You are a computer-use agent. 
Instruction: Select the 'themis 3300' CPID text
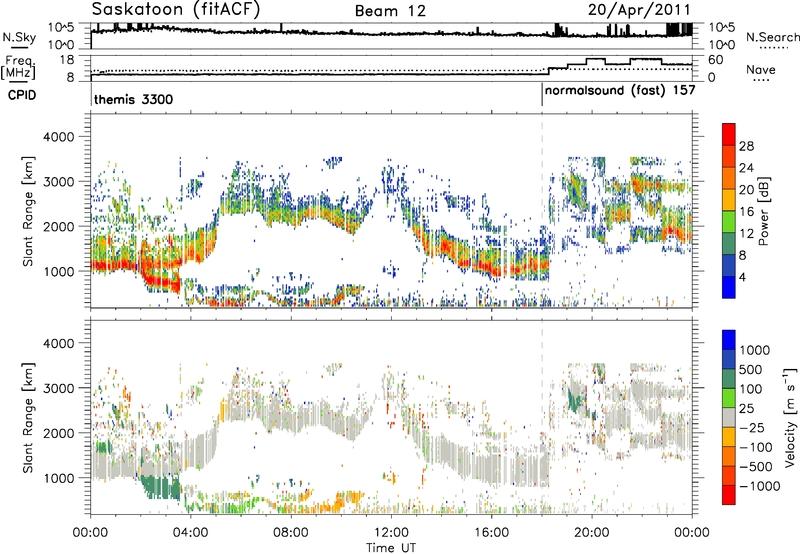pyautogui.click(x=134, y=99)
